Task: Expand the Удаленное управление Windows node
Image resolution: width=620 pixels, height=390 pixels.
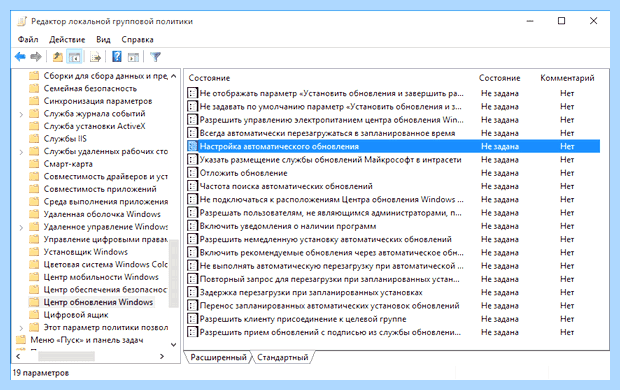Action: pyautogui.click(x=21, y=228)
